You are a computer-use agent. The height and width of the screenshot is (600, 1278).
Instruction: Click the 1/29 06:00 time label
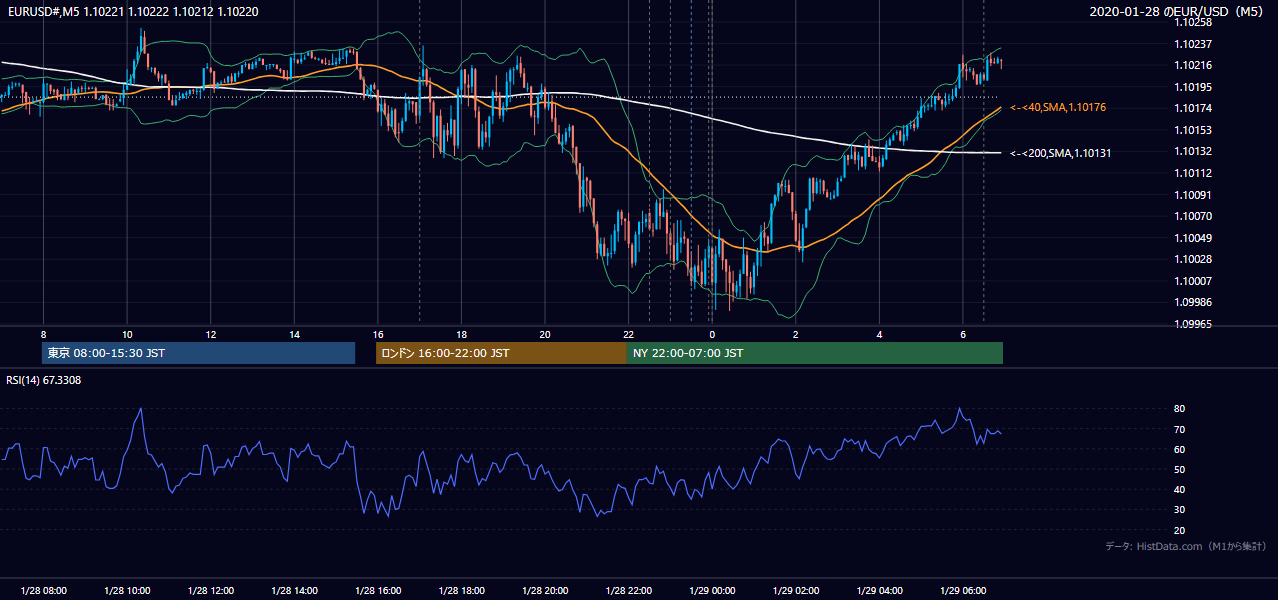click(x=962, y=590)
